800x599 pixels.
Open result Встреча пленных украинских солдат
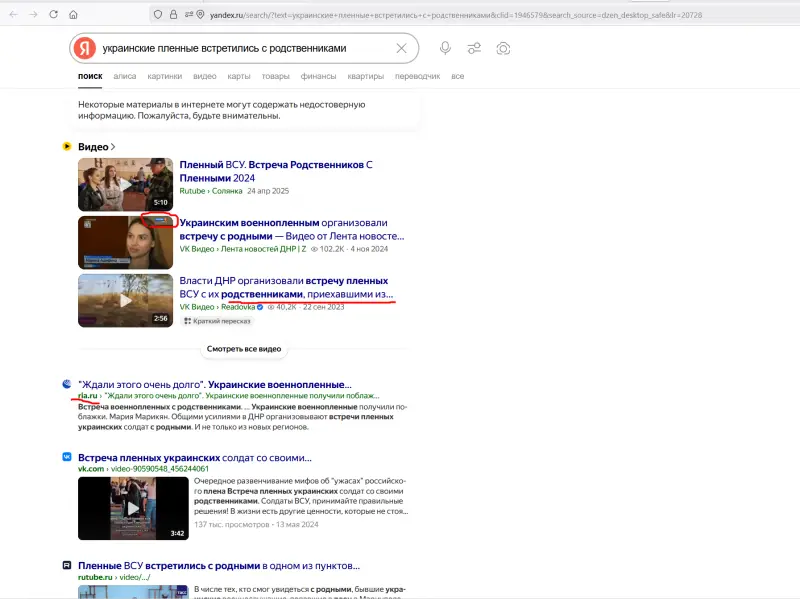195,458
